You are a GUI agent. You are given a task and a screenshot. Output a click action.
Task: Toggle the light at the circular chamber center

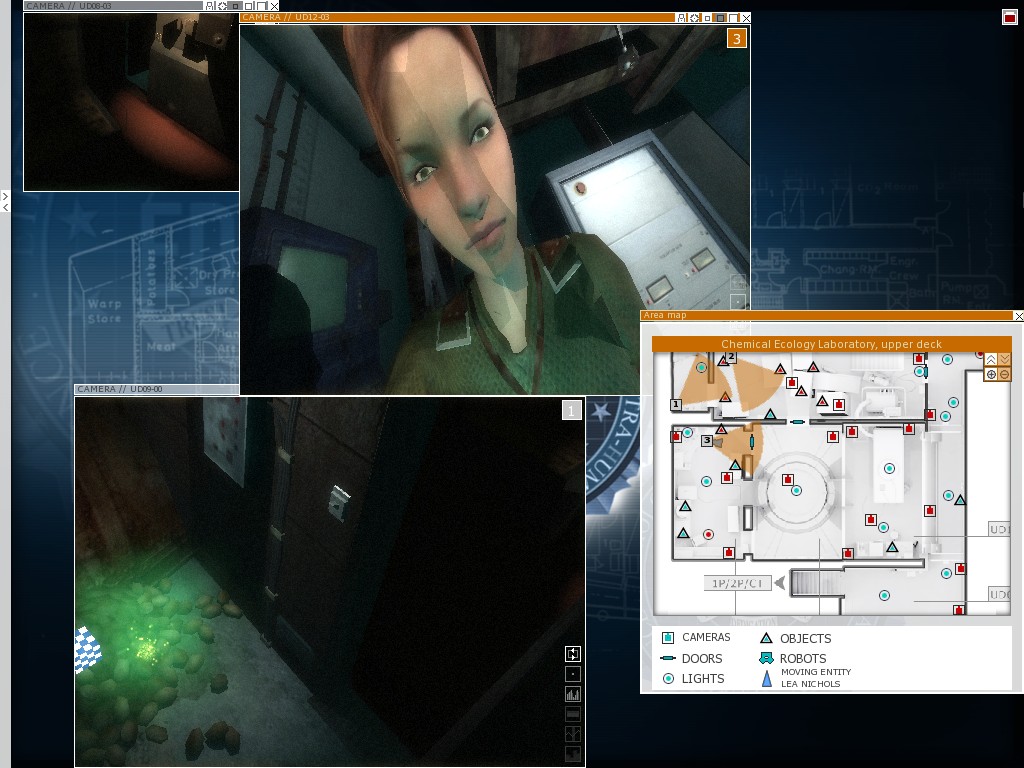click(x=796, y=490)
